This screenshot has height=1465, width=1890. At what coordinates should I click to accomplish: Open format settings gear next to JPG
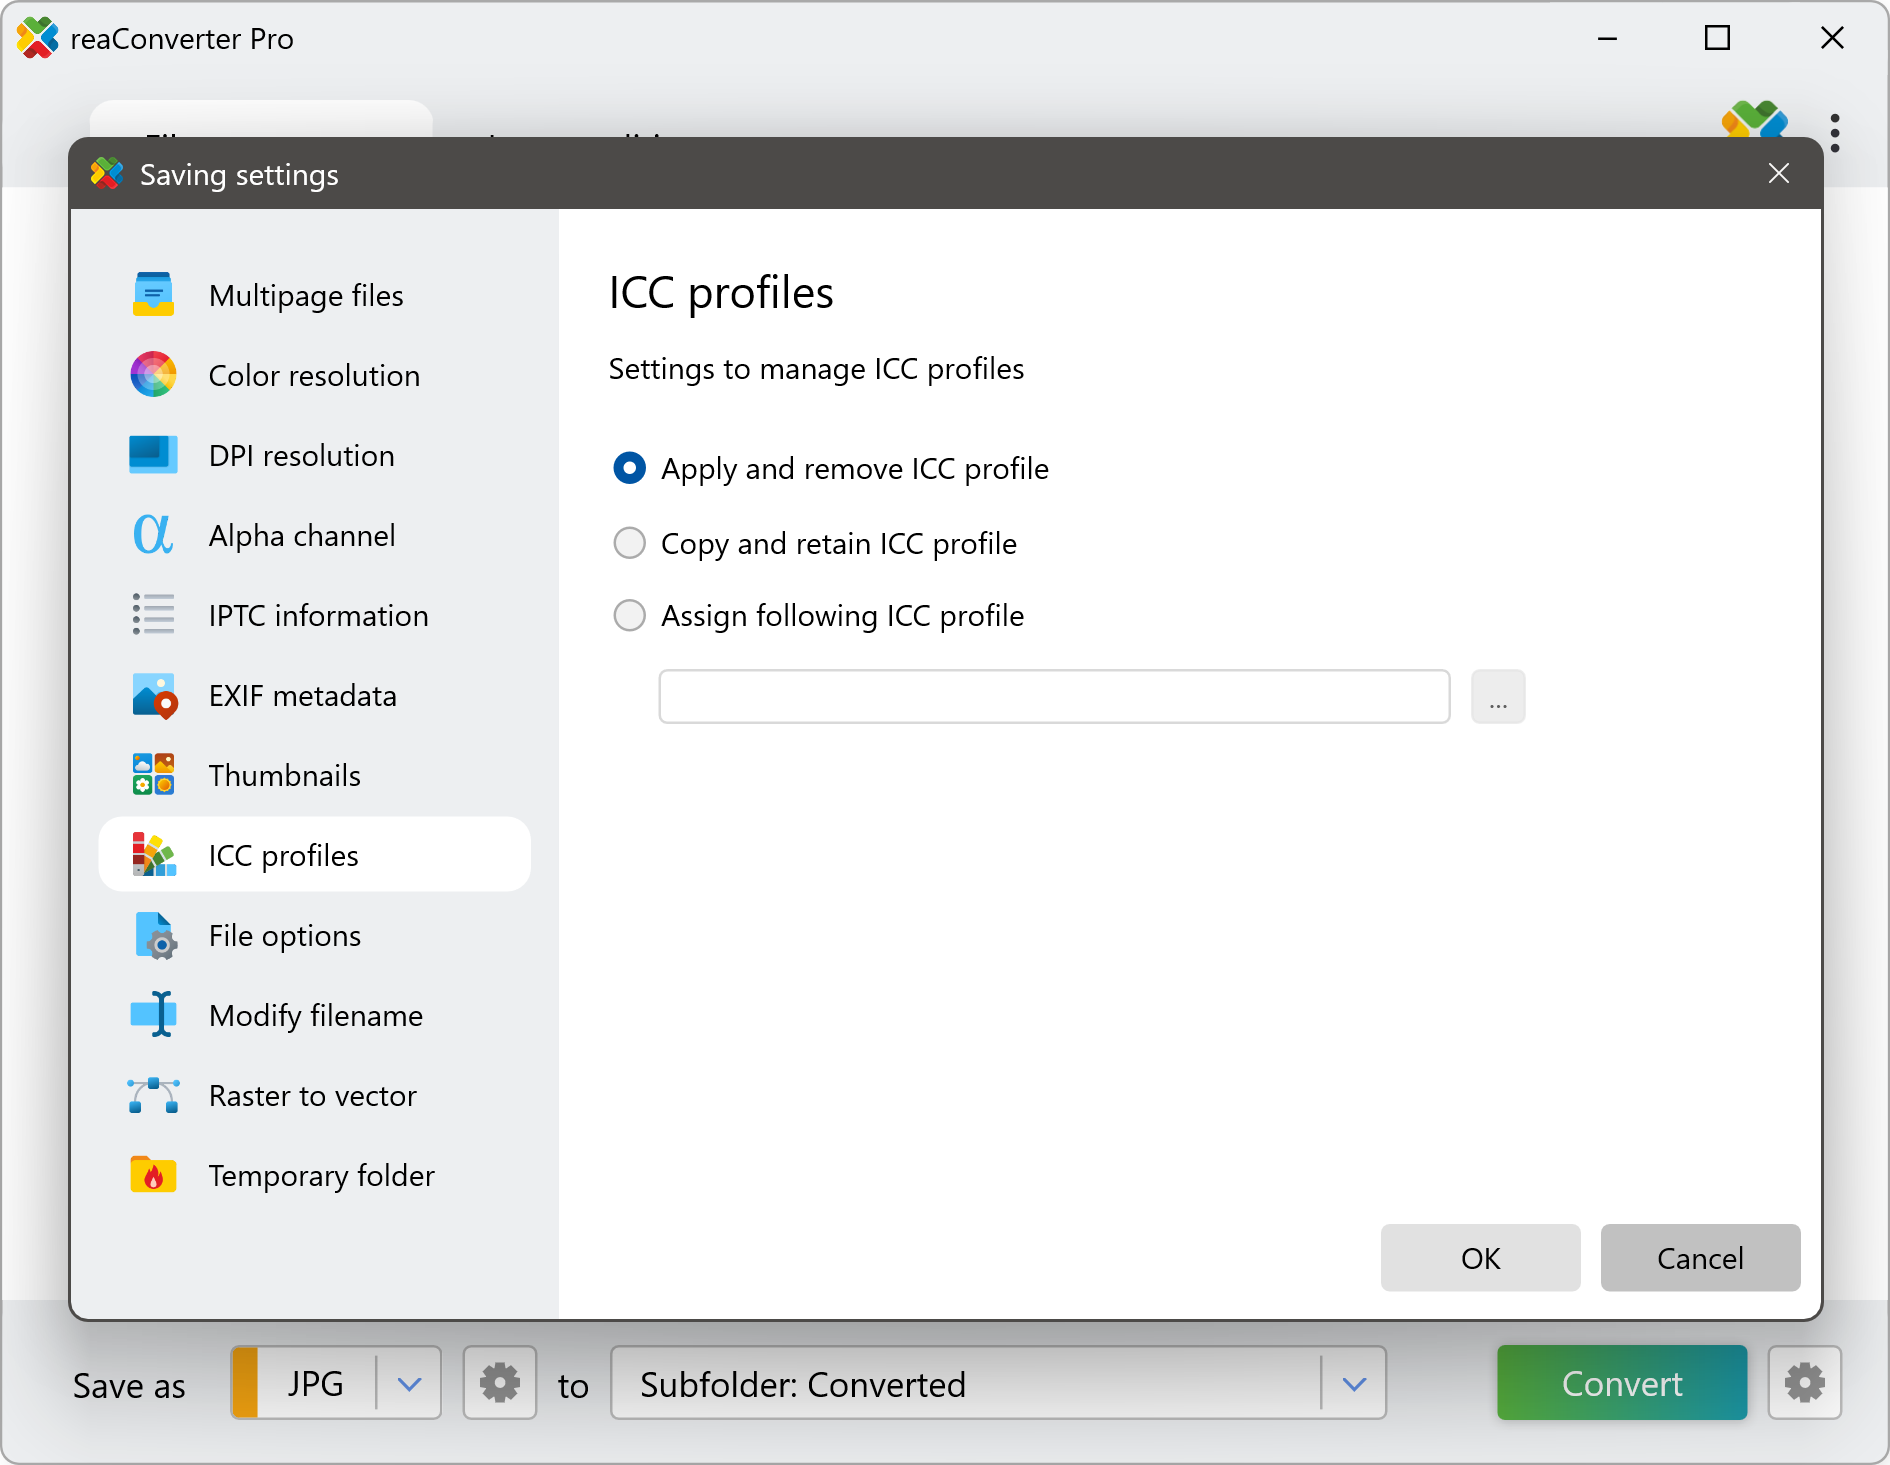coord(499,1383)
